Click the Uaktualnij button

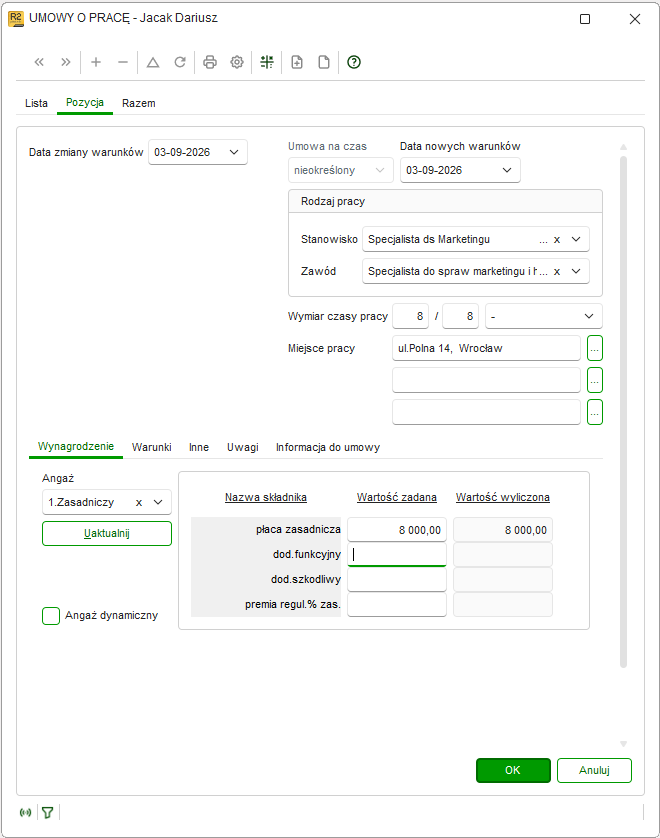pos(107,533)
